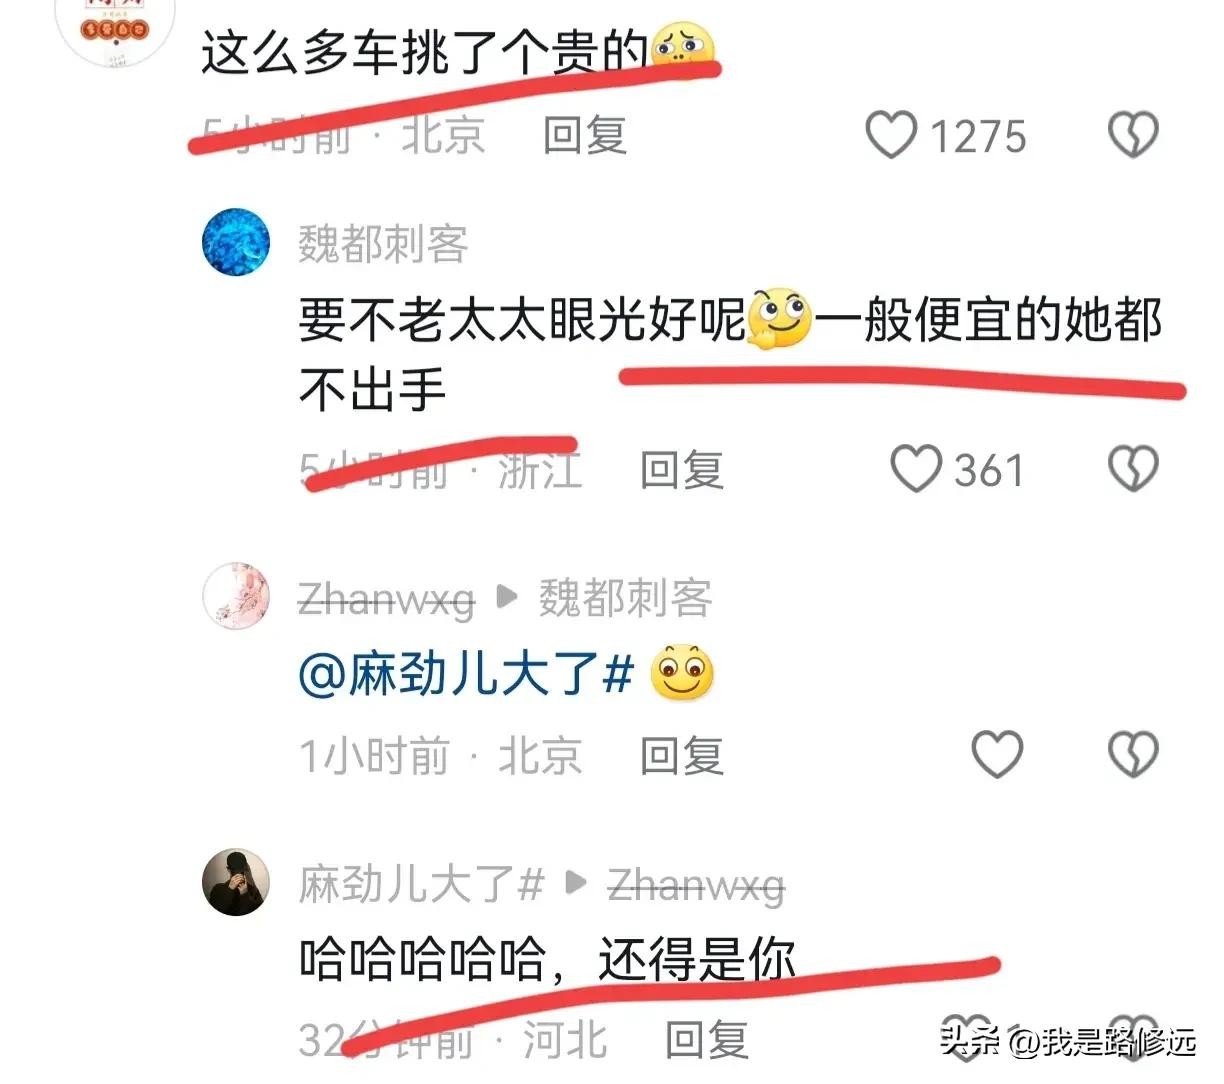The image size is (1224, 1084).
Task: Like the comment with 1275 likes
Action: point(890,135)
